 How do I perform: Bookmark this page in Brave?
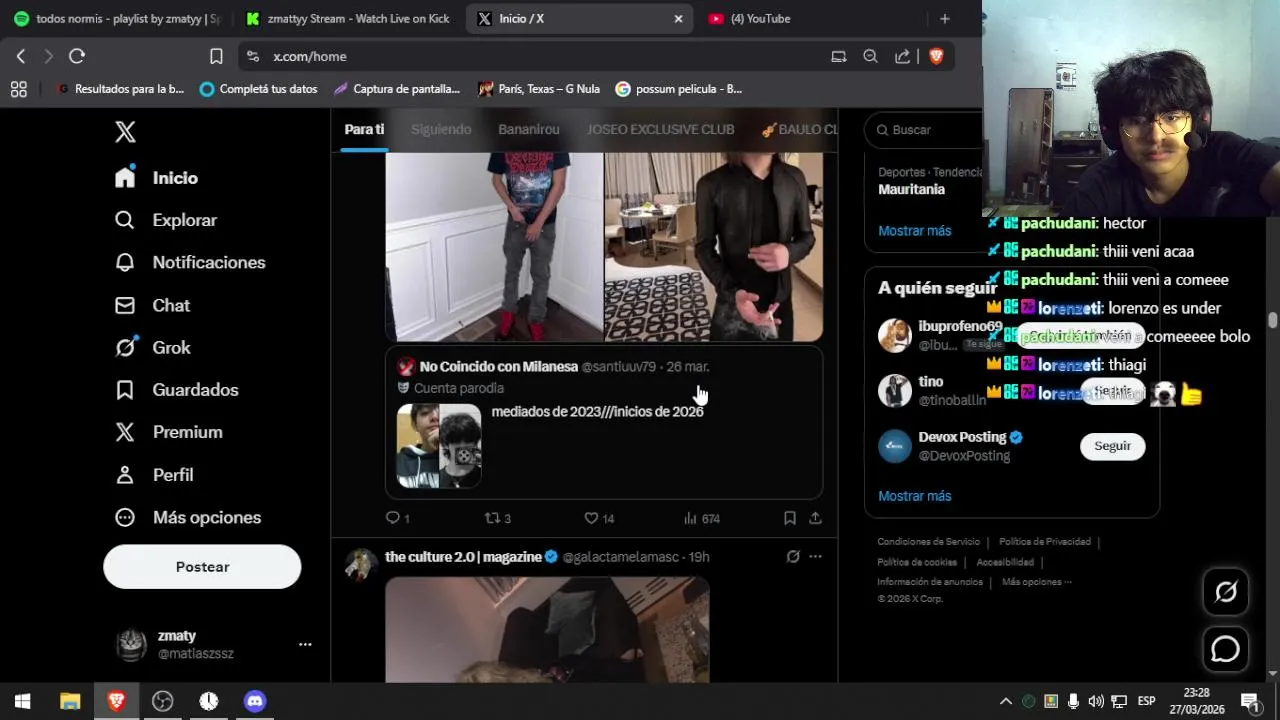point(216,56)
